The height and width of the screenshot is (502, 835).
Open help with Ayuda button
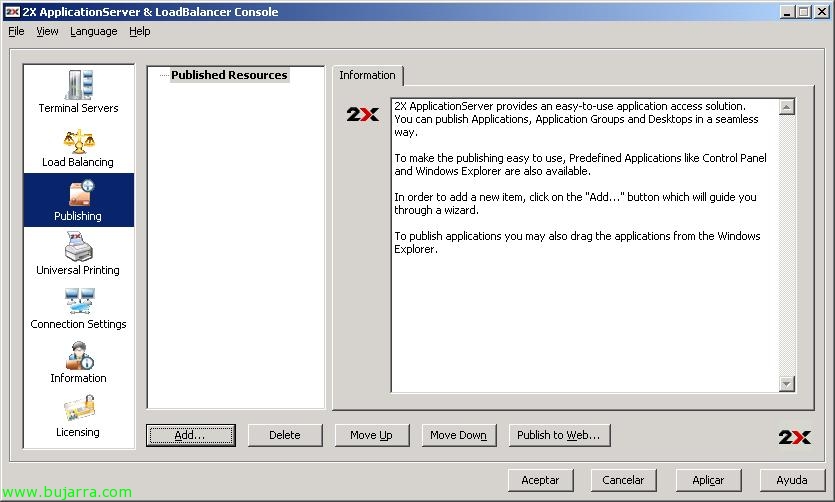[792, 480]
